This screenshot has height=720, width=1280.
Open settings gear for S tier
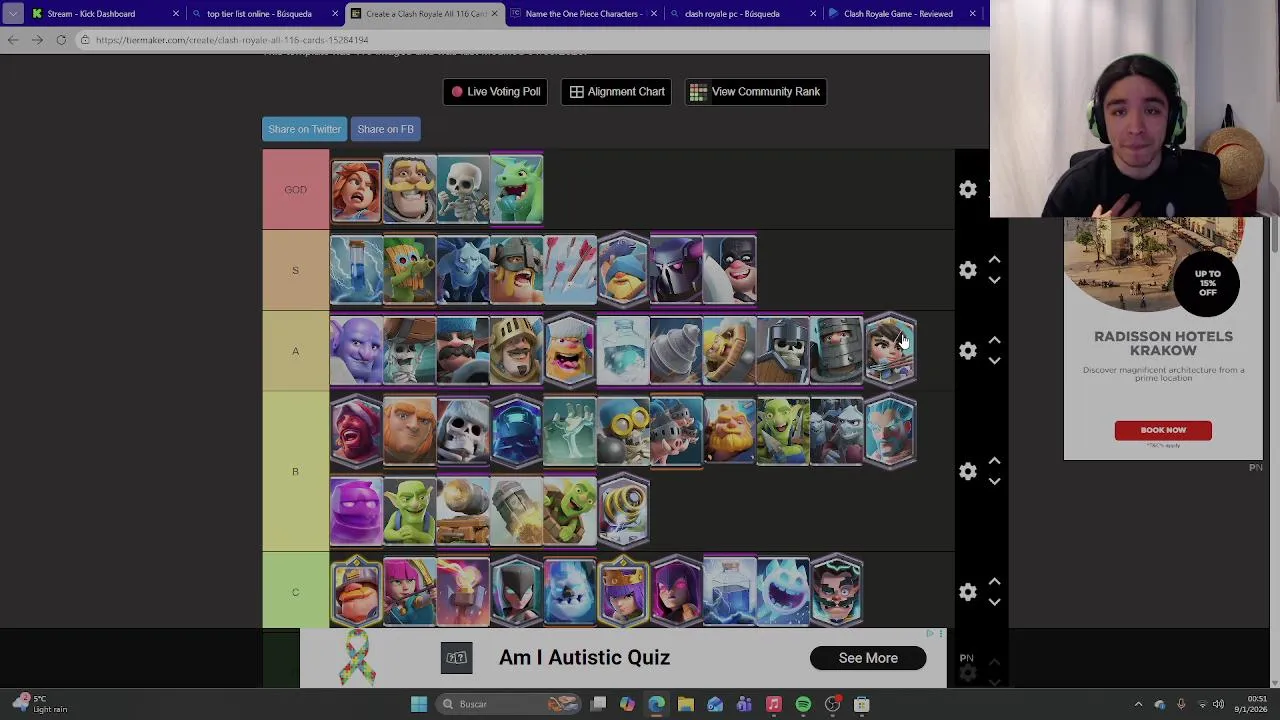(967, 270)
